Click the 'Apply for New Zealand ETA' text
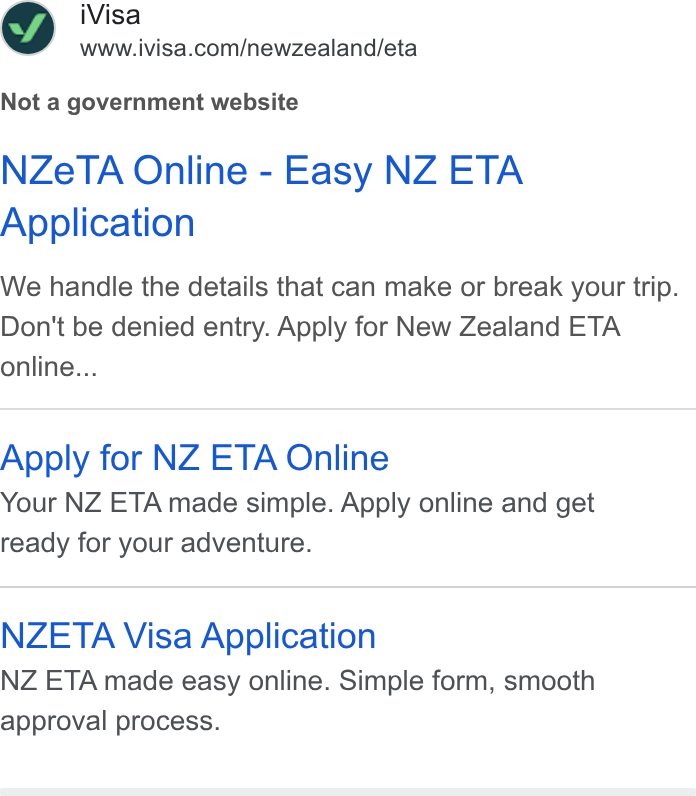 (x=449, y=327)
